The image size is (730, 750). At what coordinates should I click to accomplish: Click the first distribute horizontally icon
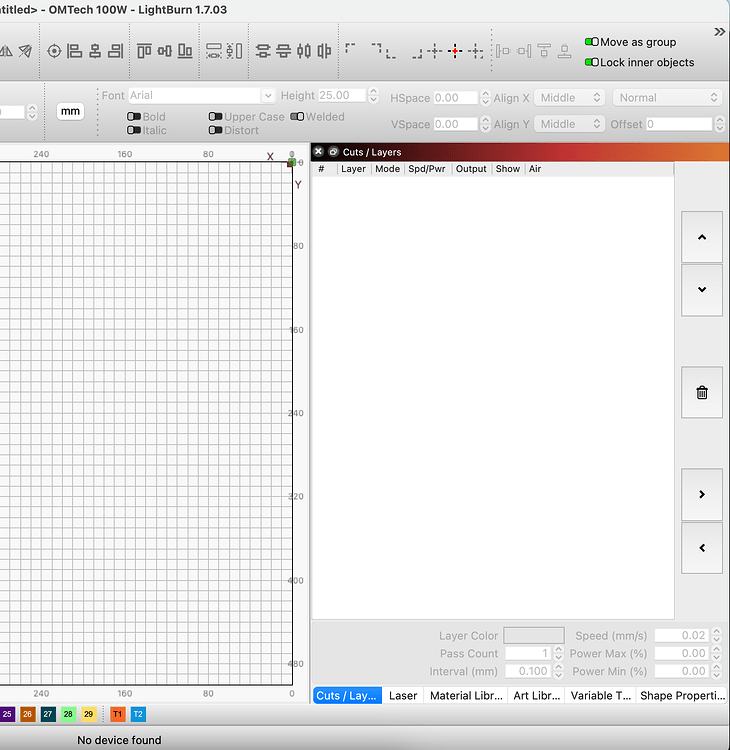tap(304, 51)
